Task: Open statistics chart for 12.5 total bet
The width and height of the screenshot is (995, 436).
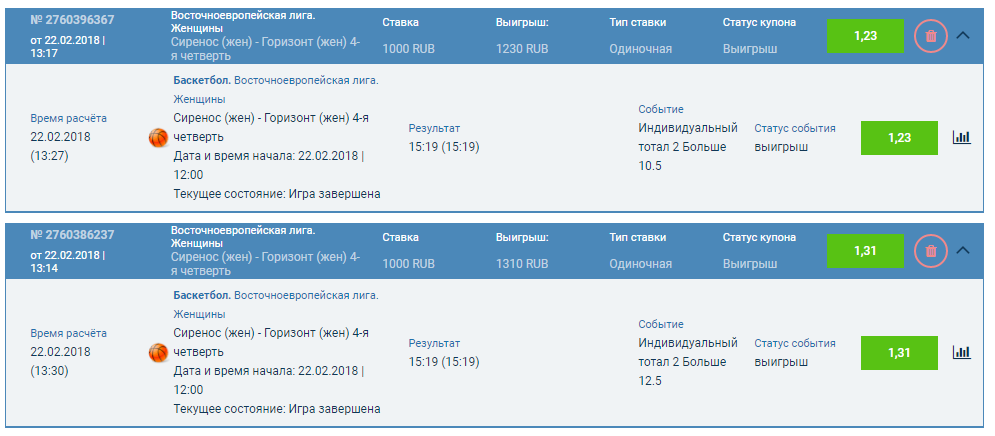Action: [x=961, y=352]
